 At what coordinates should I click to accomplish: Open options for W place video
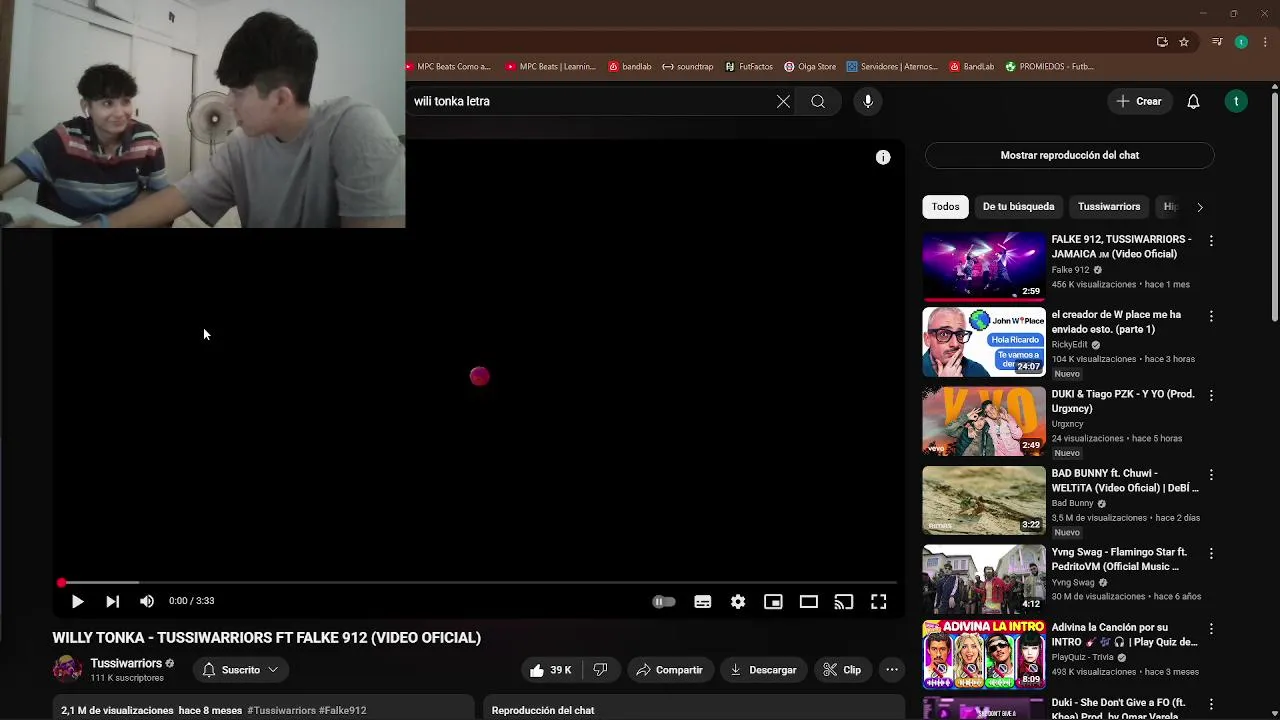1211,316
